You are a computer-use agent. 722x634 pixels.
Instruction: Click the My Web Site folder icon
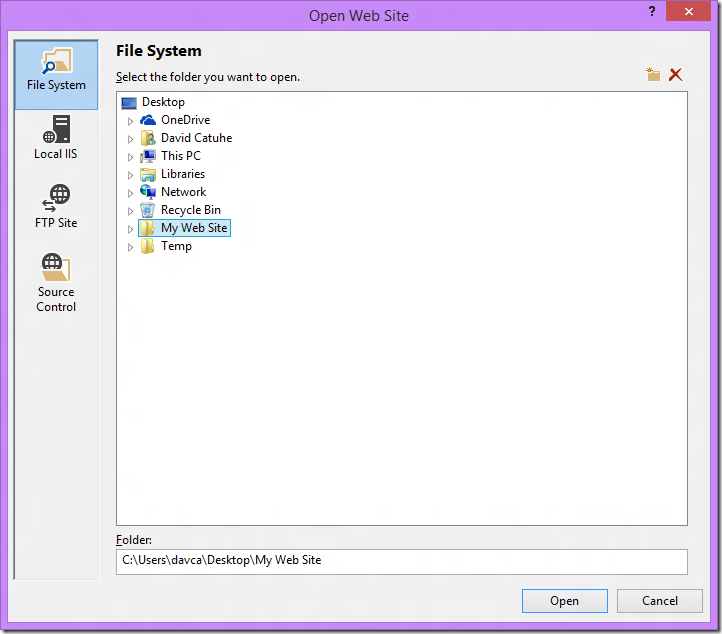tap(147, 228)
